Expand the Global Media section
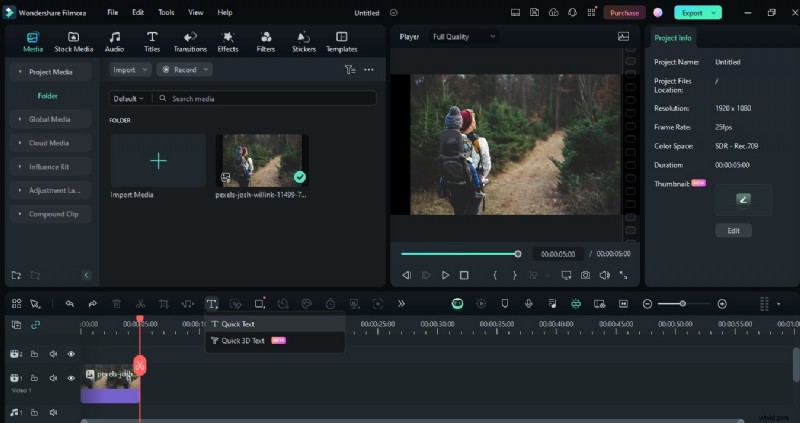Screen dimensions: 800x423 coord(49,119)
